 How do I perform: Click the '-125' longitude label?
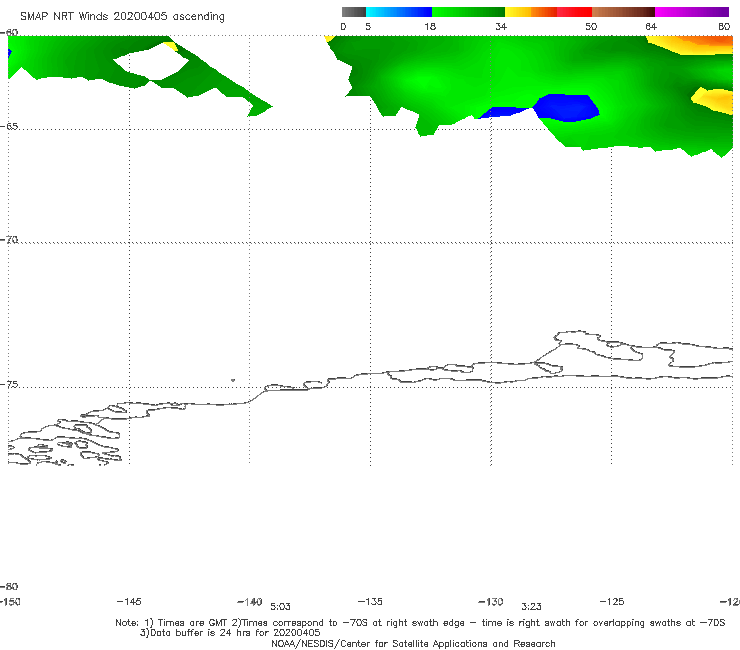[612, 602]
